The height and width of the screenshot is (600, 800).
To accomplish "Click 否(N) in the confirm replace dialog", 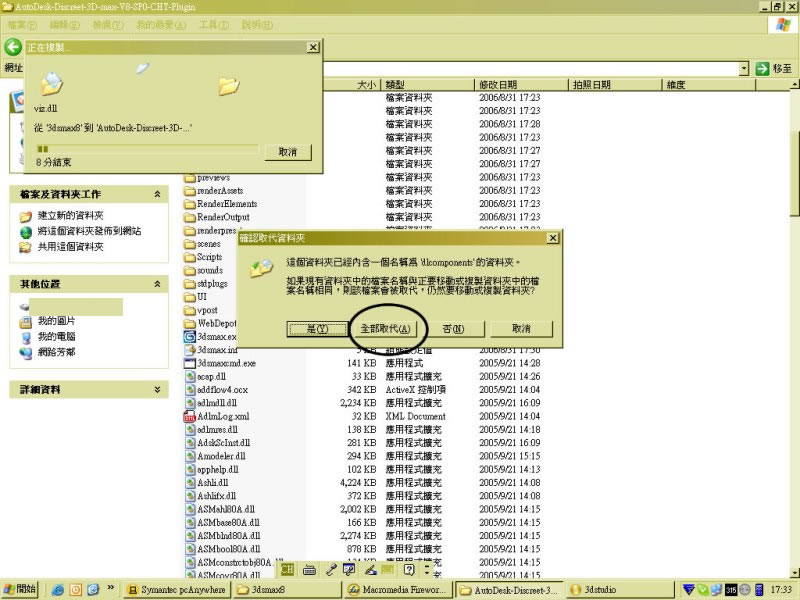I will tap(453, 329).
